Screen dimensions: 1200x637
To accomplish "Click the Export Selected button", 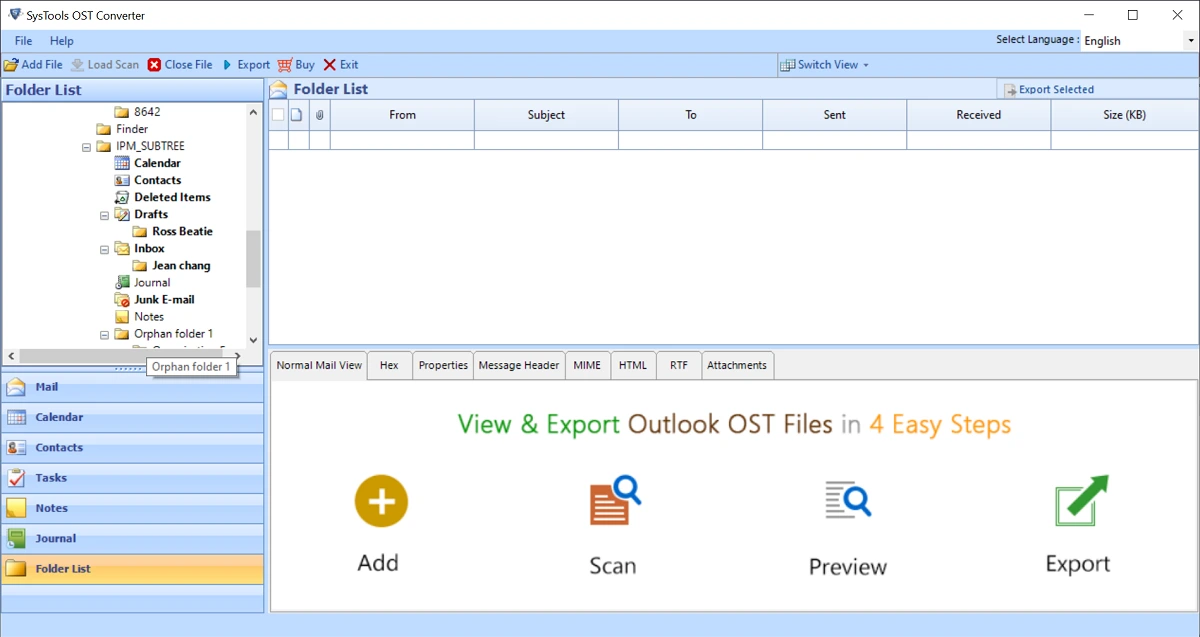I will point(1049,89).
